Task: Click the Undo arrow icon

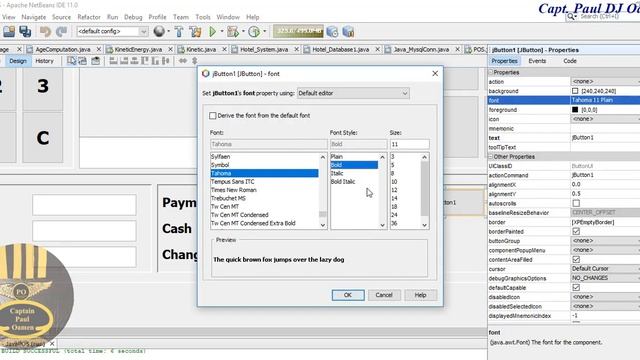Action: click(x=45, y=31)
